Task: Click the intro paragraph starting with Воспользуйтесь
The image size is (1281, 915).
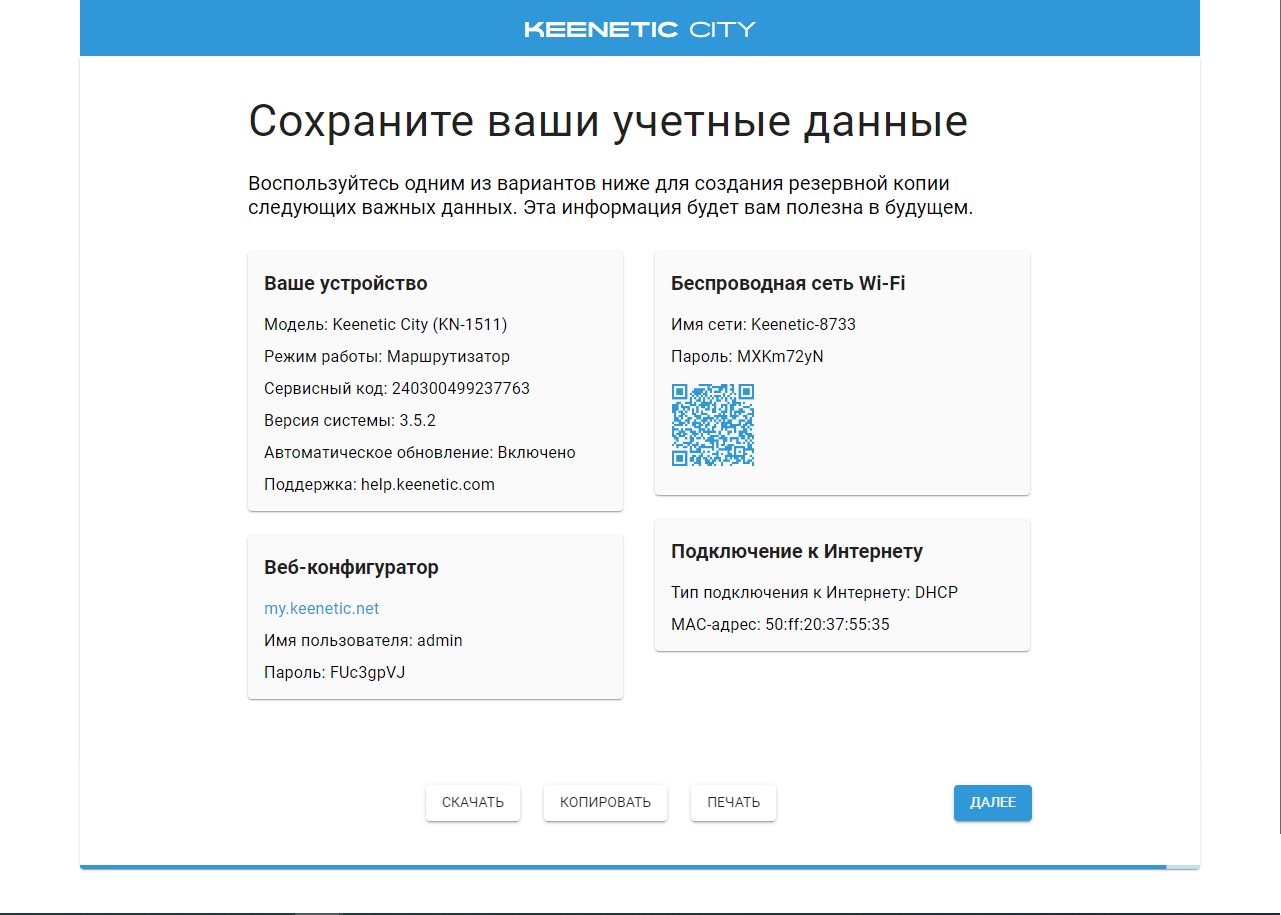Action: [x=611, y=197]
